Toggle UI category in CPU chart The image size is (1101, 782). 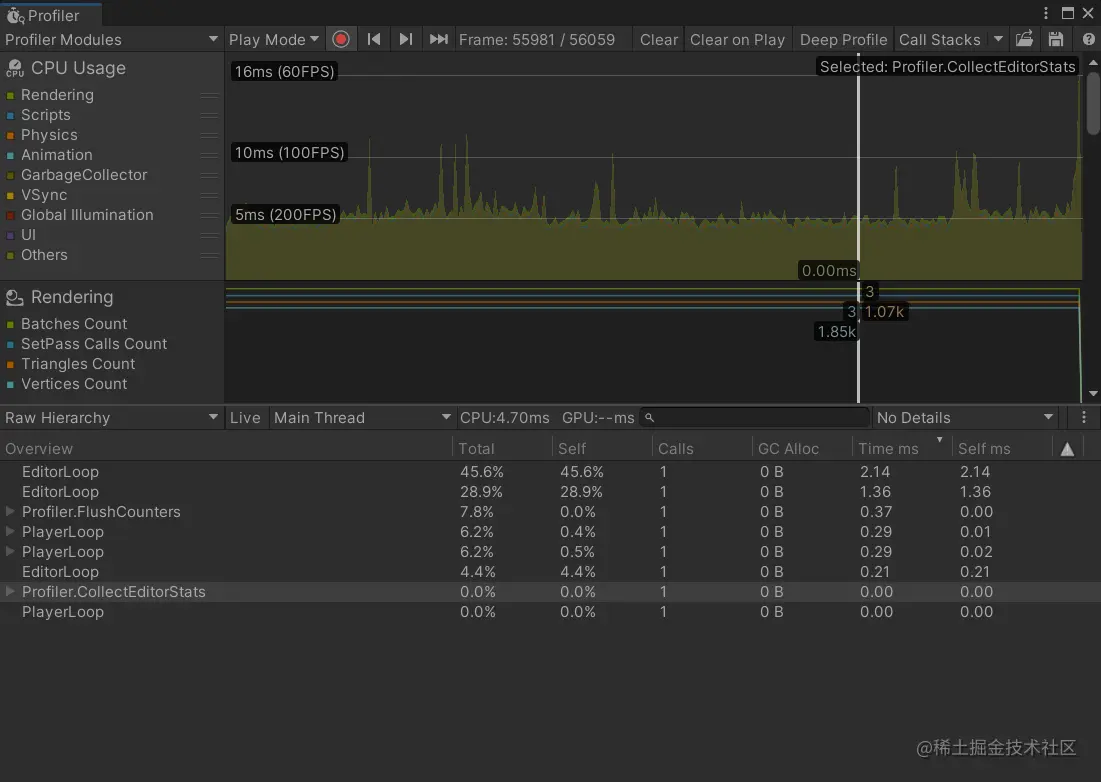tap(11, 235)
